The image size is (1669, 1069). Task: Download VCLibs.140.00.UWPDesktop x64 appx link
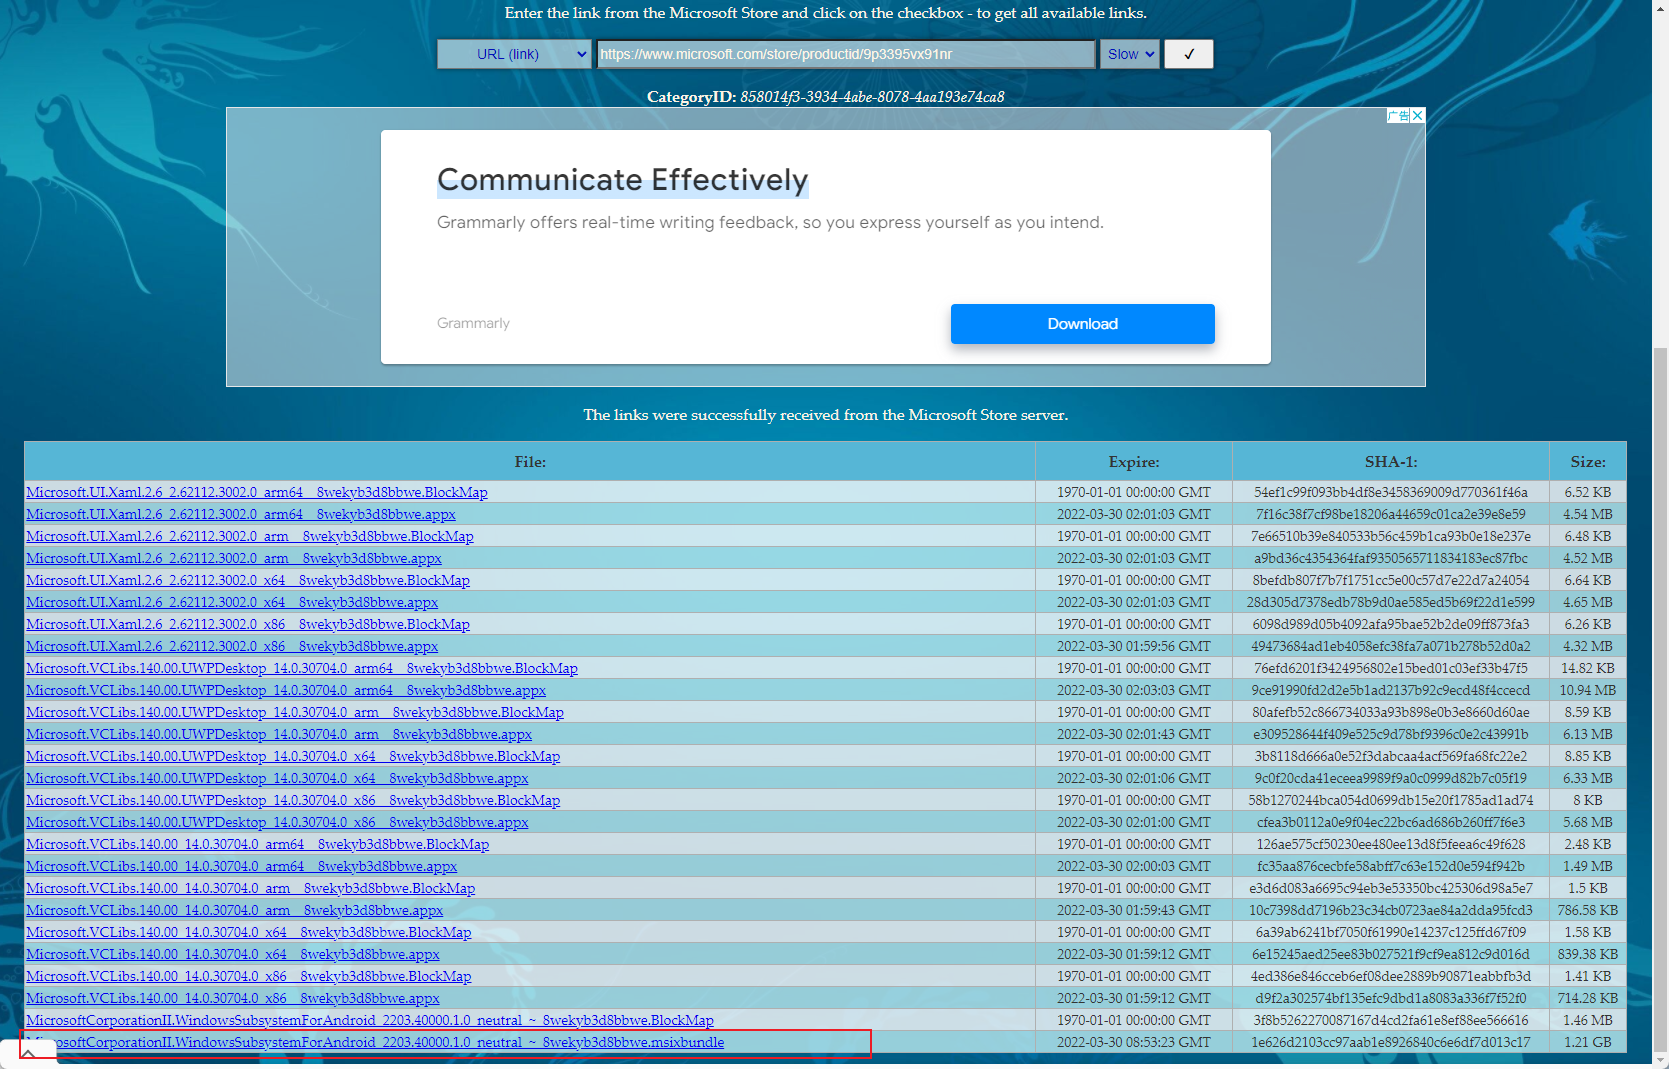pyautogui.click(x=277, y=778)
